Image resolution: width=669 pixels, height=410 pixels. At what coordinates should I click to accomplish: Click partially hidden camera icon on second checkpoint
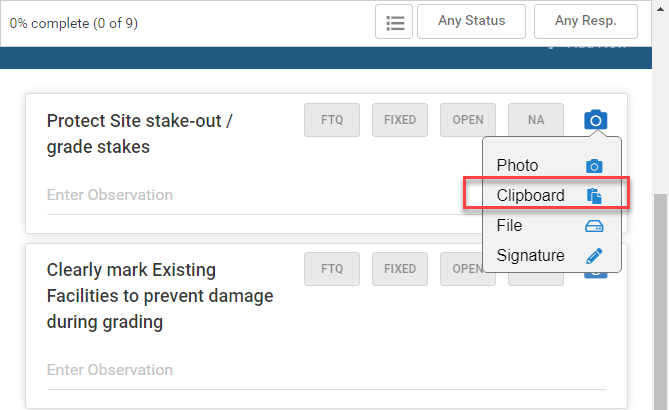[596, 274]
